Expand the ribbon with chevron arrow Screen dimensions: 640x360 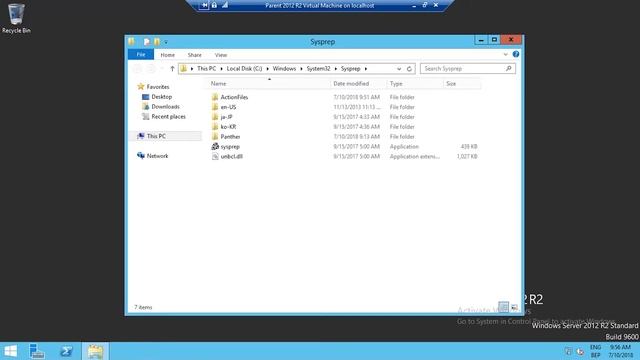(506, 54)
